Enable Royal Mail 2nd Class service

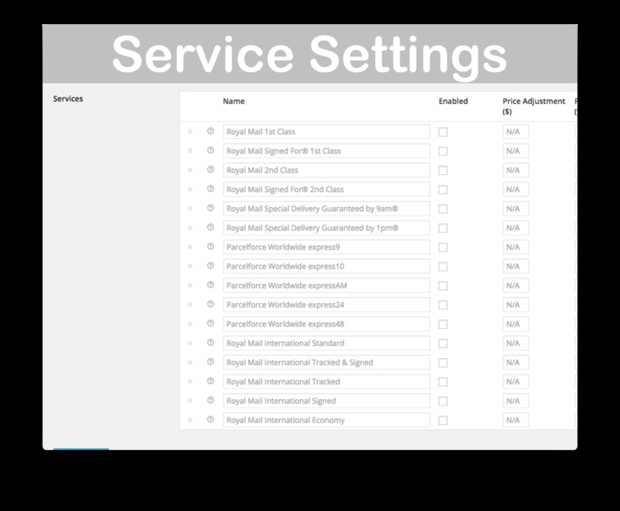443,170
